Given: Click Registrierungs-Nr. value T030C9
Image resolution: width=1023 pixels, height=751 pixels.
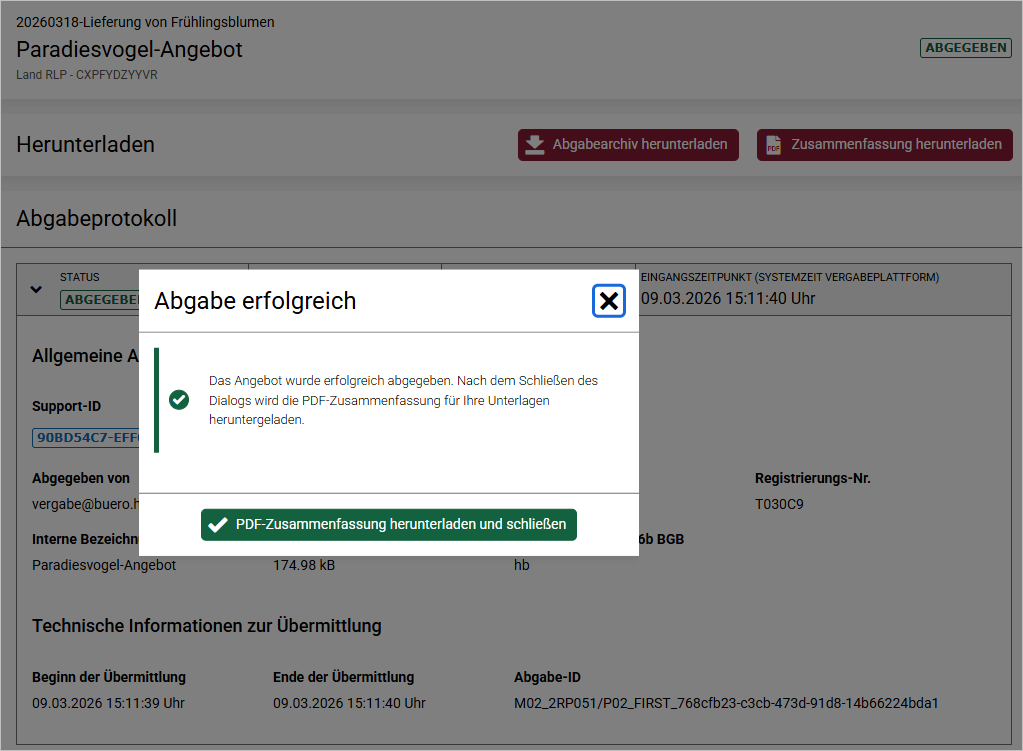Looking at the screenshot, I should tap(779, 504).
